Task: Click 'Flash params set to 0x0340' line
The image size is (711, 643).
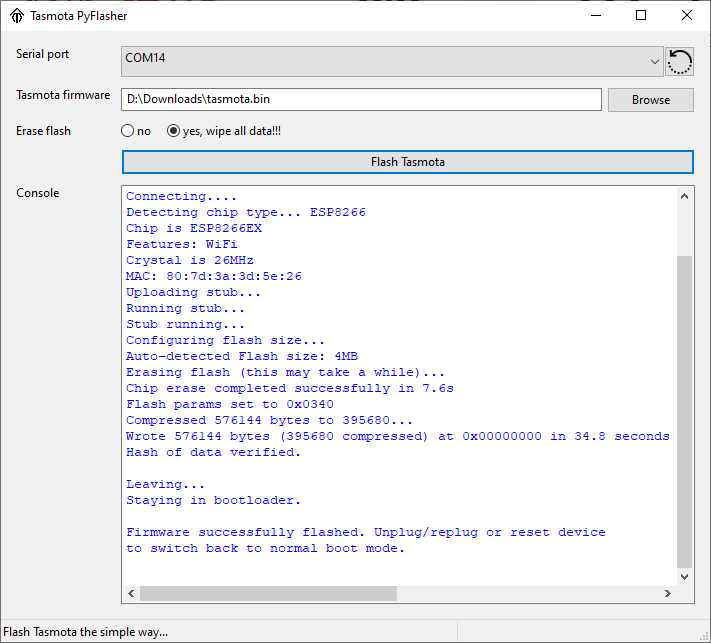Action: click(230, 404)
